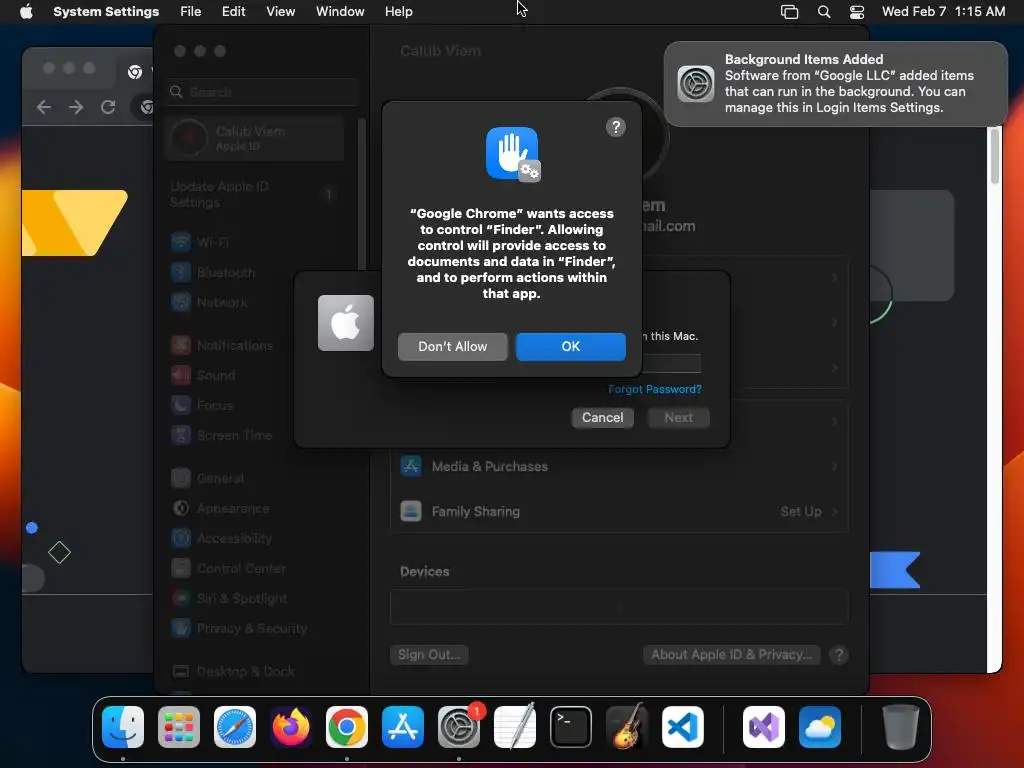Viewport: 1024px width, 768px height.
Task: Open help button beside About Apple ID
Action: [x=839, y=655]
